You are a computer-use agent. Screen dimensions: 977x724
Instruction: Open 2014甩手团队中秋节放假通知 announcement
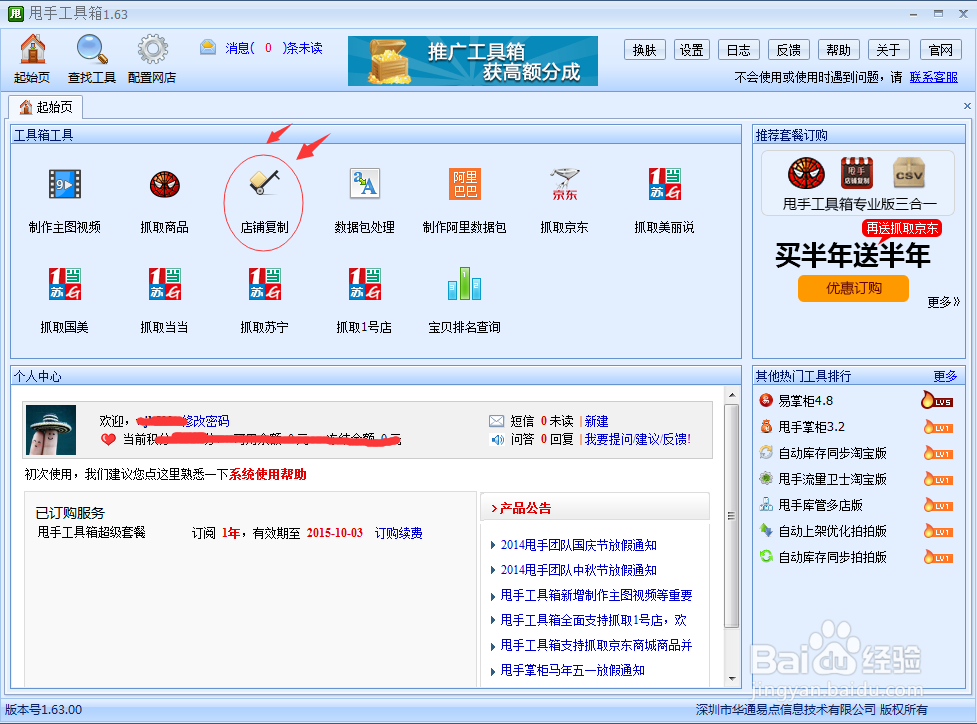578,570
